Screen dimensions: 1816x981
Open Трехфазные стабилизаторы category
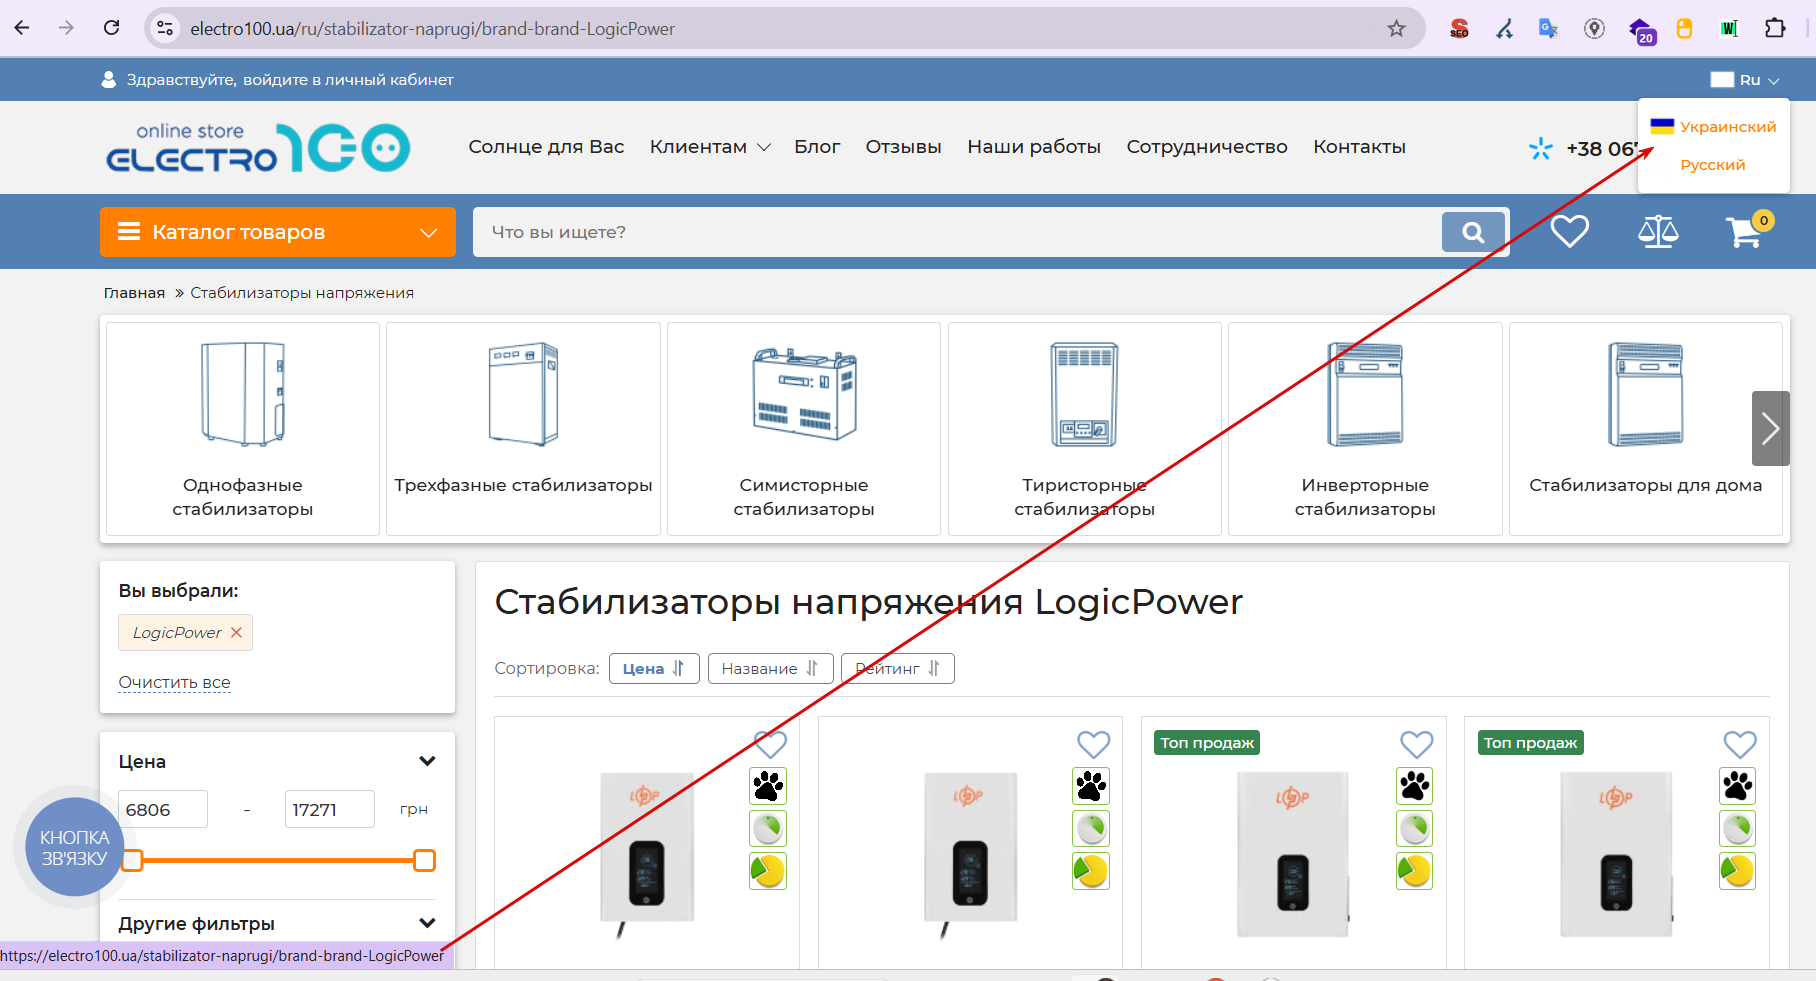pyautogui.click(x=523, y=429)
